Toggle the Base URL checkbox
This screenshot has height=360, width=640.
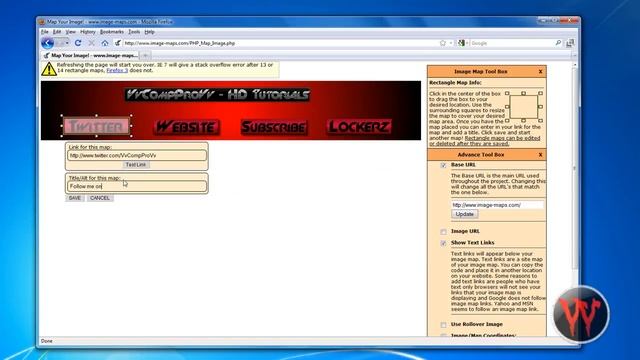pyautogui.click(x=443, y=165)
